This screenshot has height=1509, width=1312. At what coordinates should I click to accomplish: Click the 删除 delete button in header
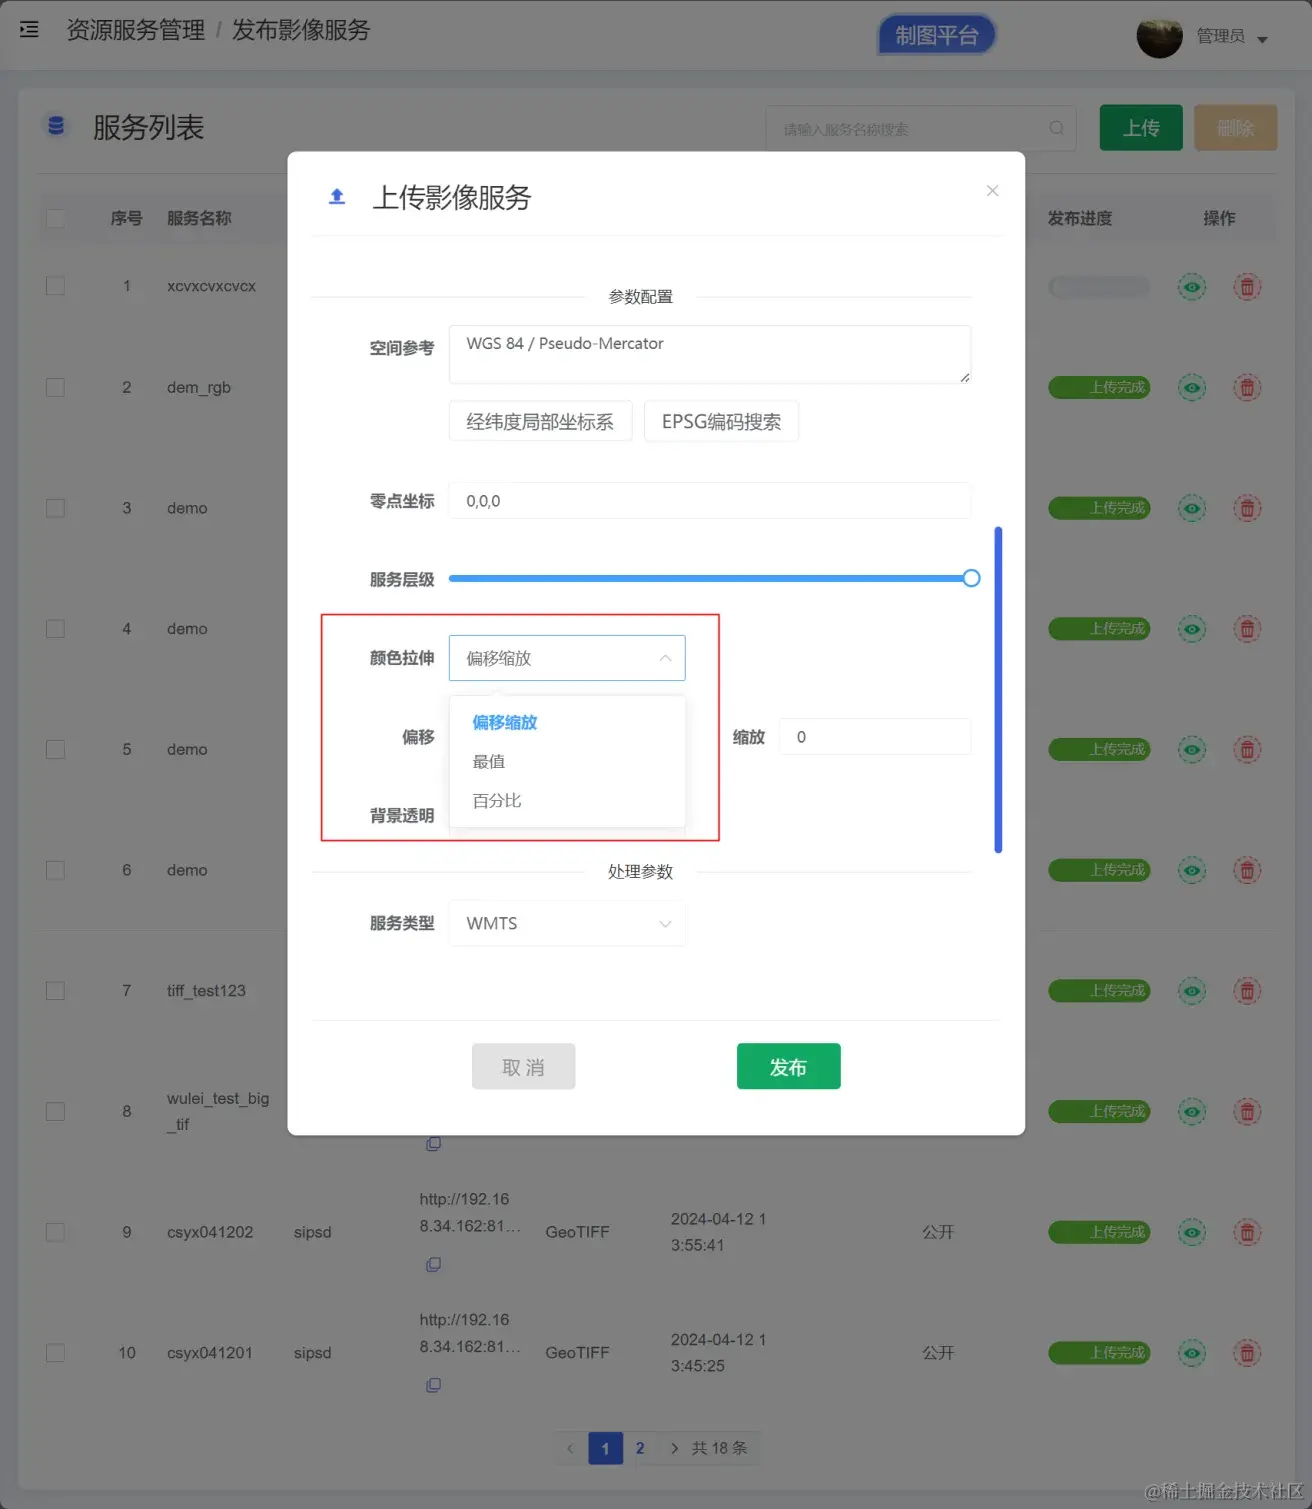[x=1235, y=128]
